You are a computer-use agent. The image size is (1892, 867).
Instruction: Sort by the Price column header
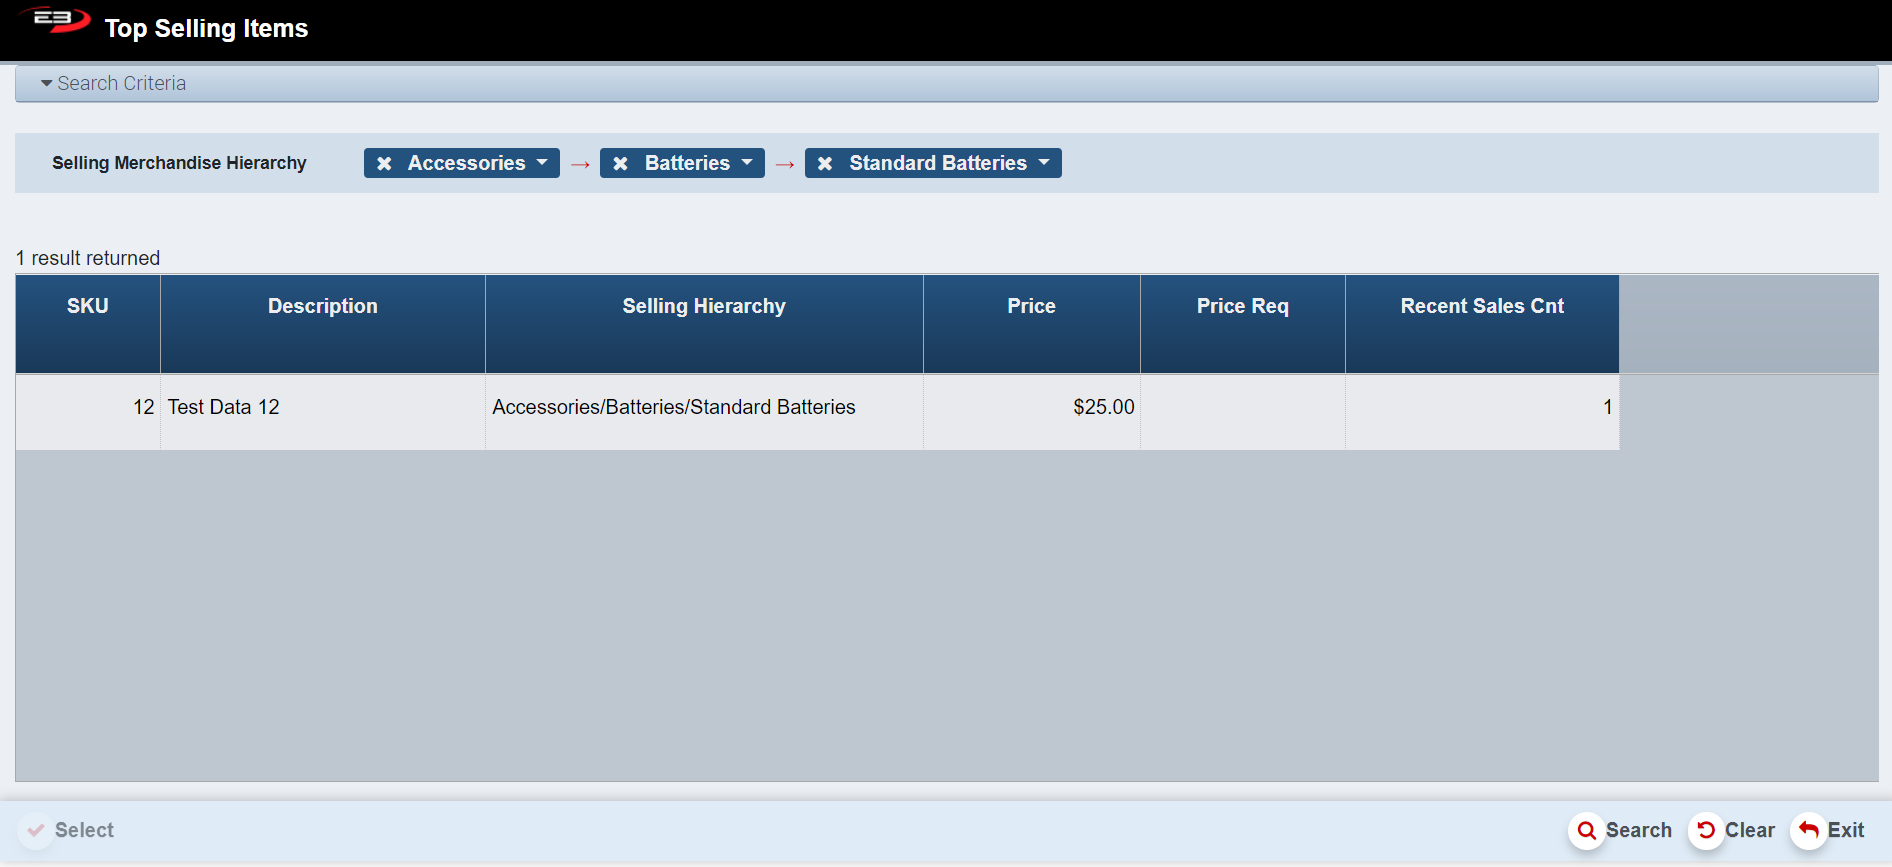tap(1031, 306)
